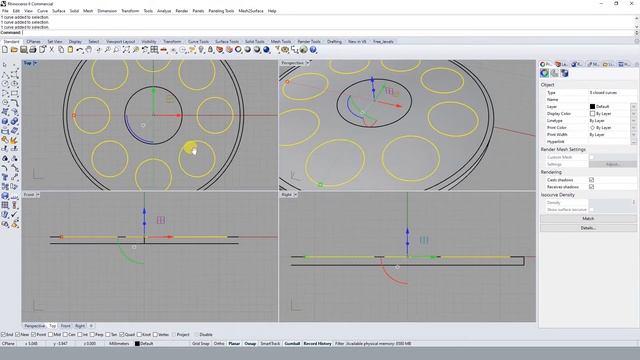Screen dimensions: 640x360
Task: Click the white Display Color swatch
Action: click(592, 113)
